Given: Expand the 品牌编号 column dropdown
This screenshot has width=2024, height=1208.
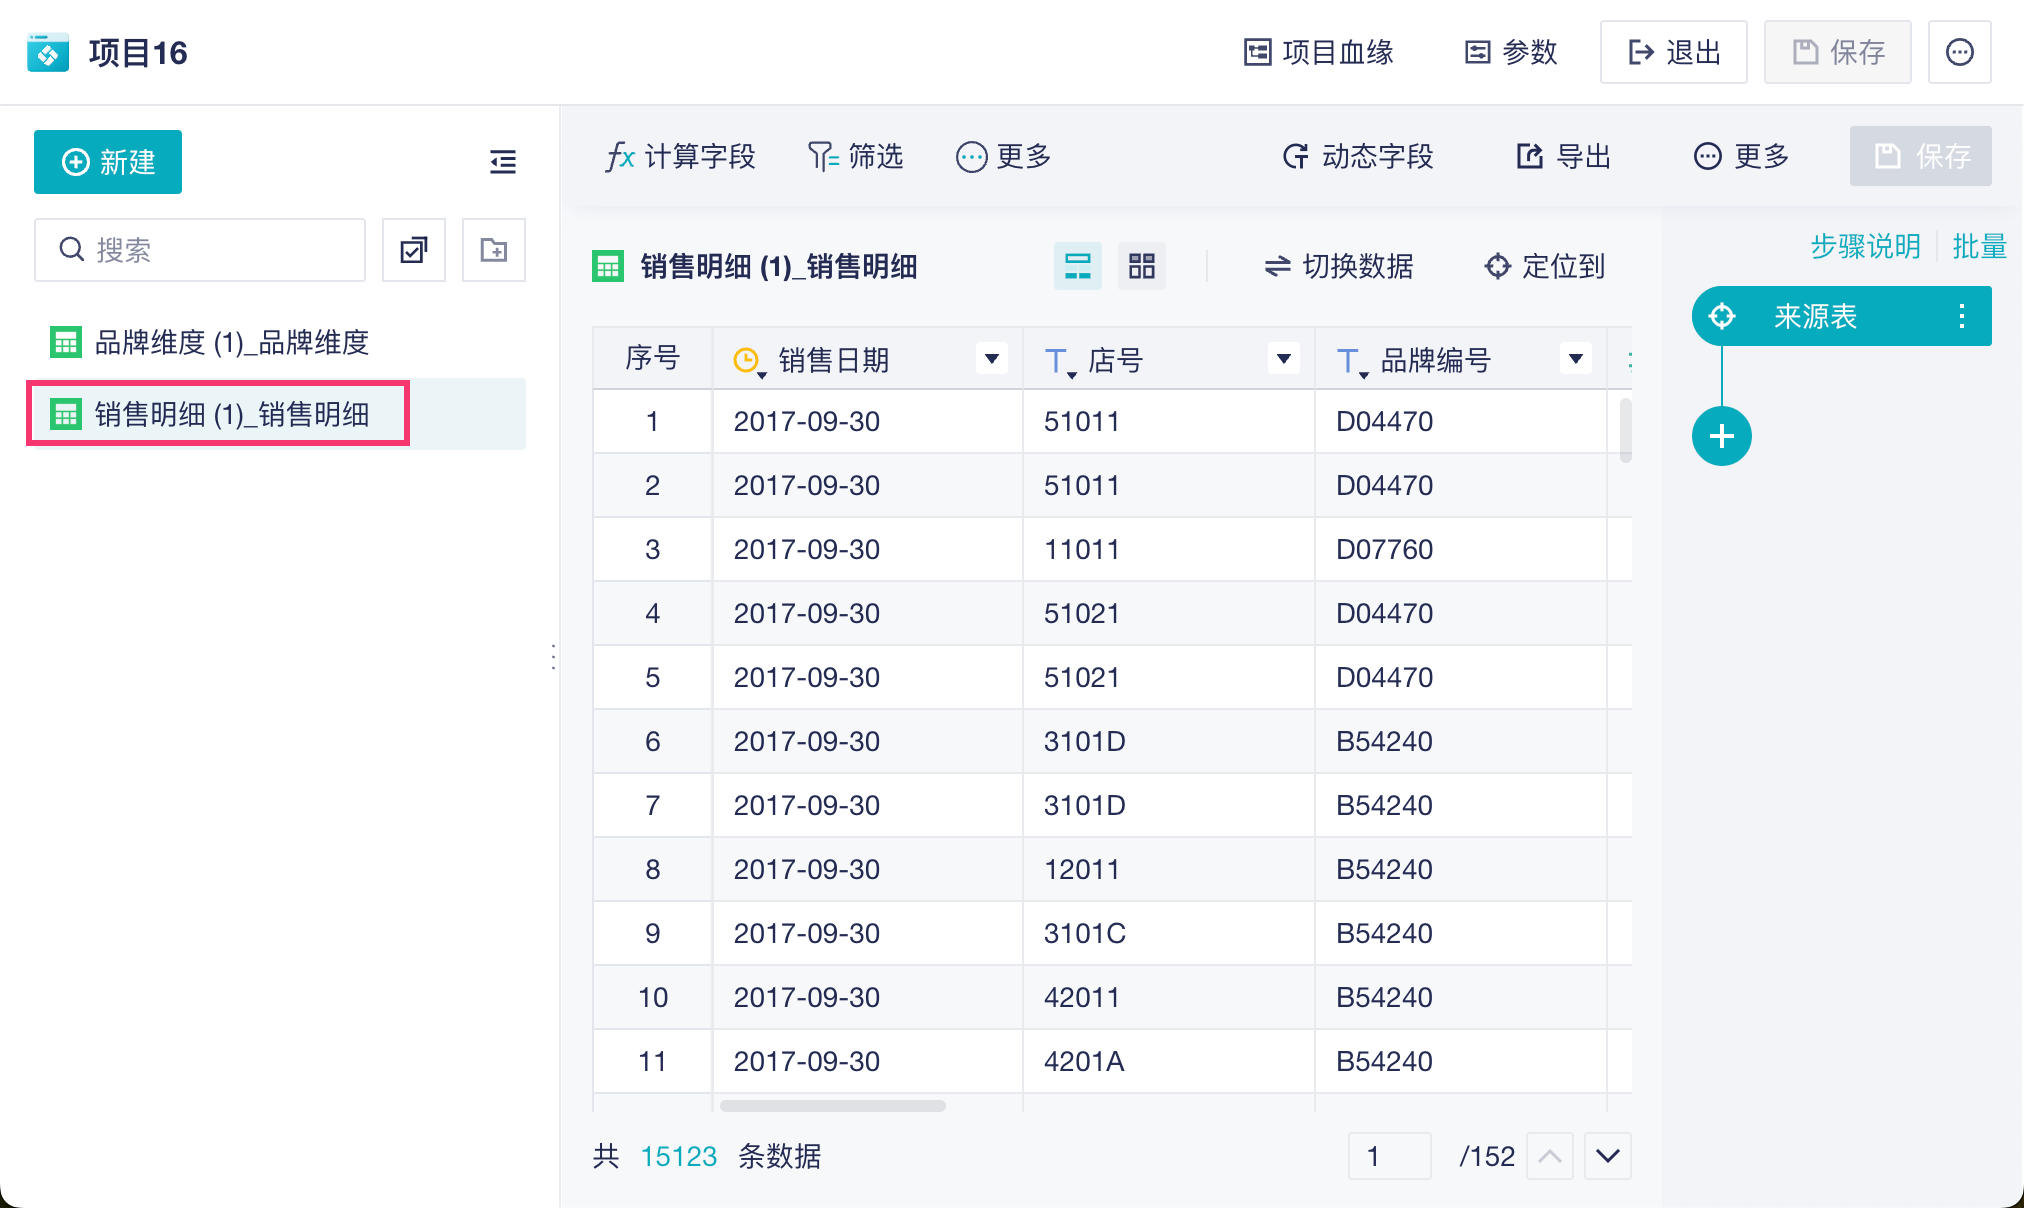Looking at the screenshot, I should point(1575,359).
